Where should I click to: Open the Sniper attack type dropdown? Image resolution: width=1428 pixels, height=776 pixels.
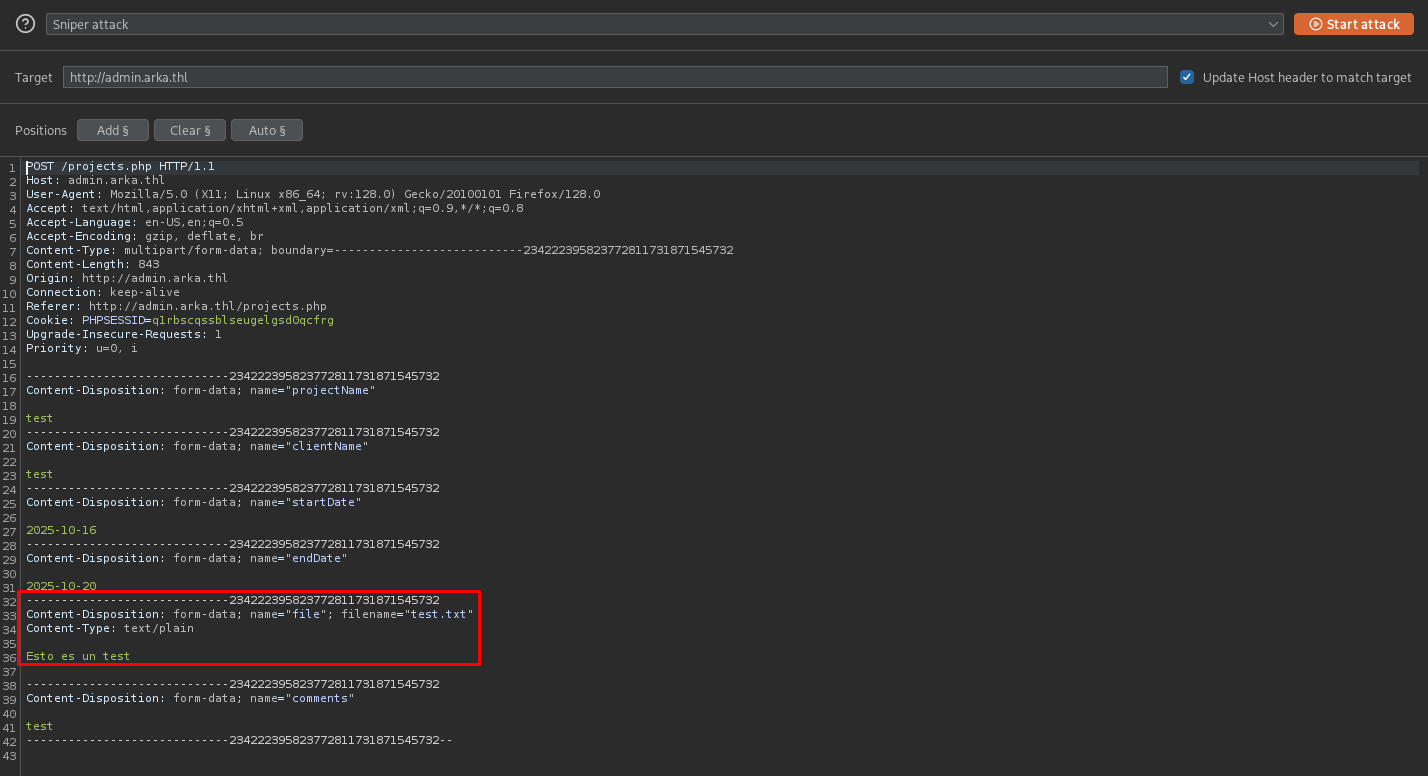tap(664, 24)
